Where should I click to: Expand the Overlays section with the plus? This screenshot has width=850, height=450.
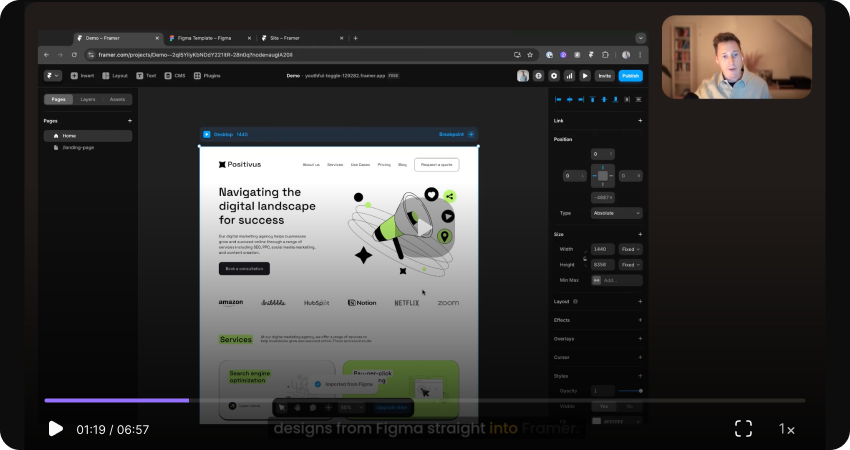click(640, 339)
